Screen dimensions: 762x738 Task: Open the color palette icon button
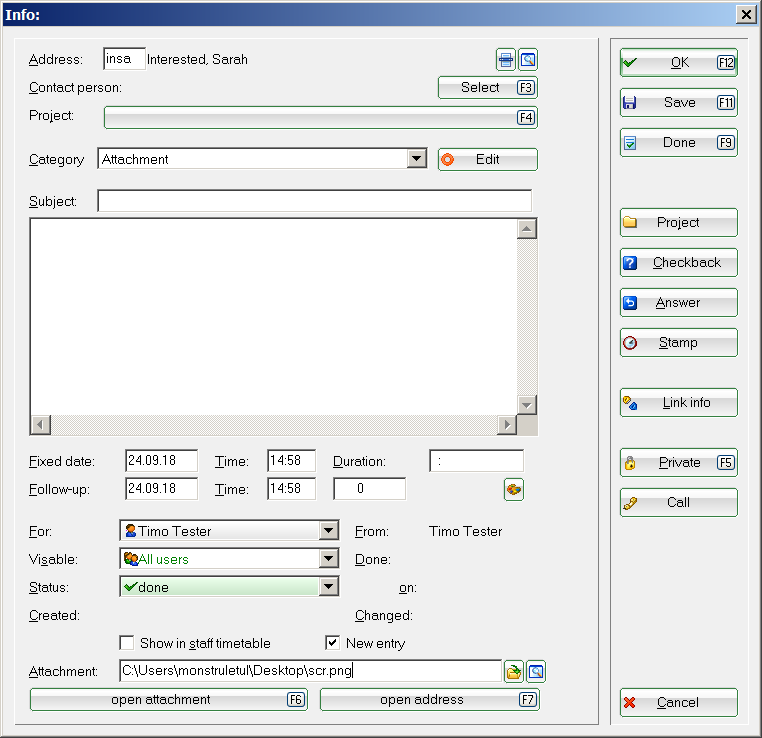click(x=513, y=489)
